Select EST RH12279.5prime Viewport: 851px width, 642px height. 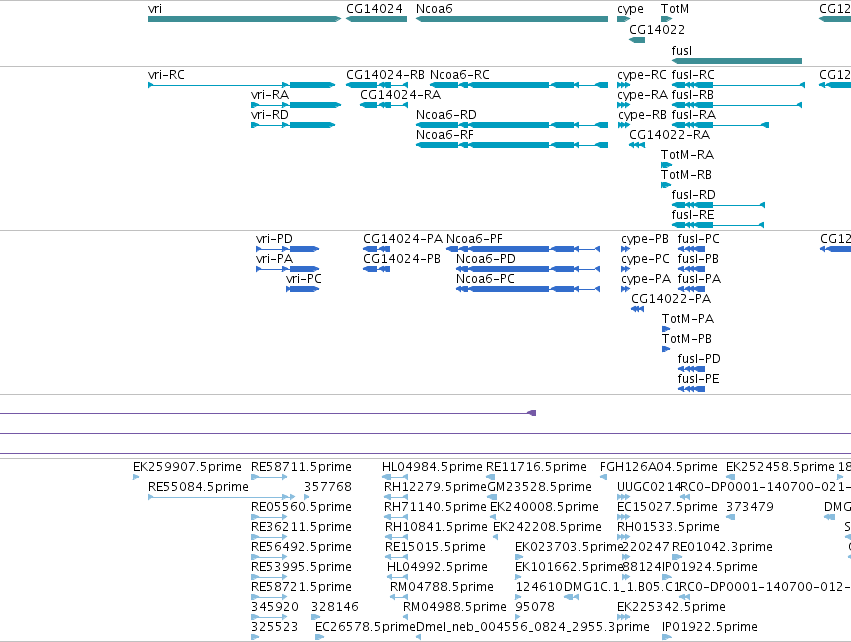[x=396, y=497]
